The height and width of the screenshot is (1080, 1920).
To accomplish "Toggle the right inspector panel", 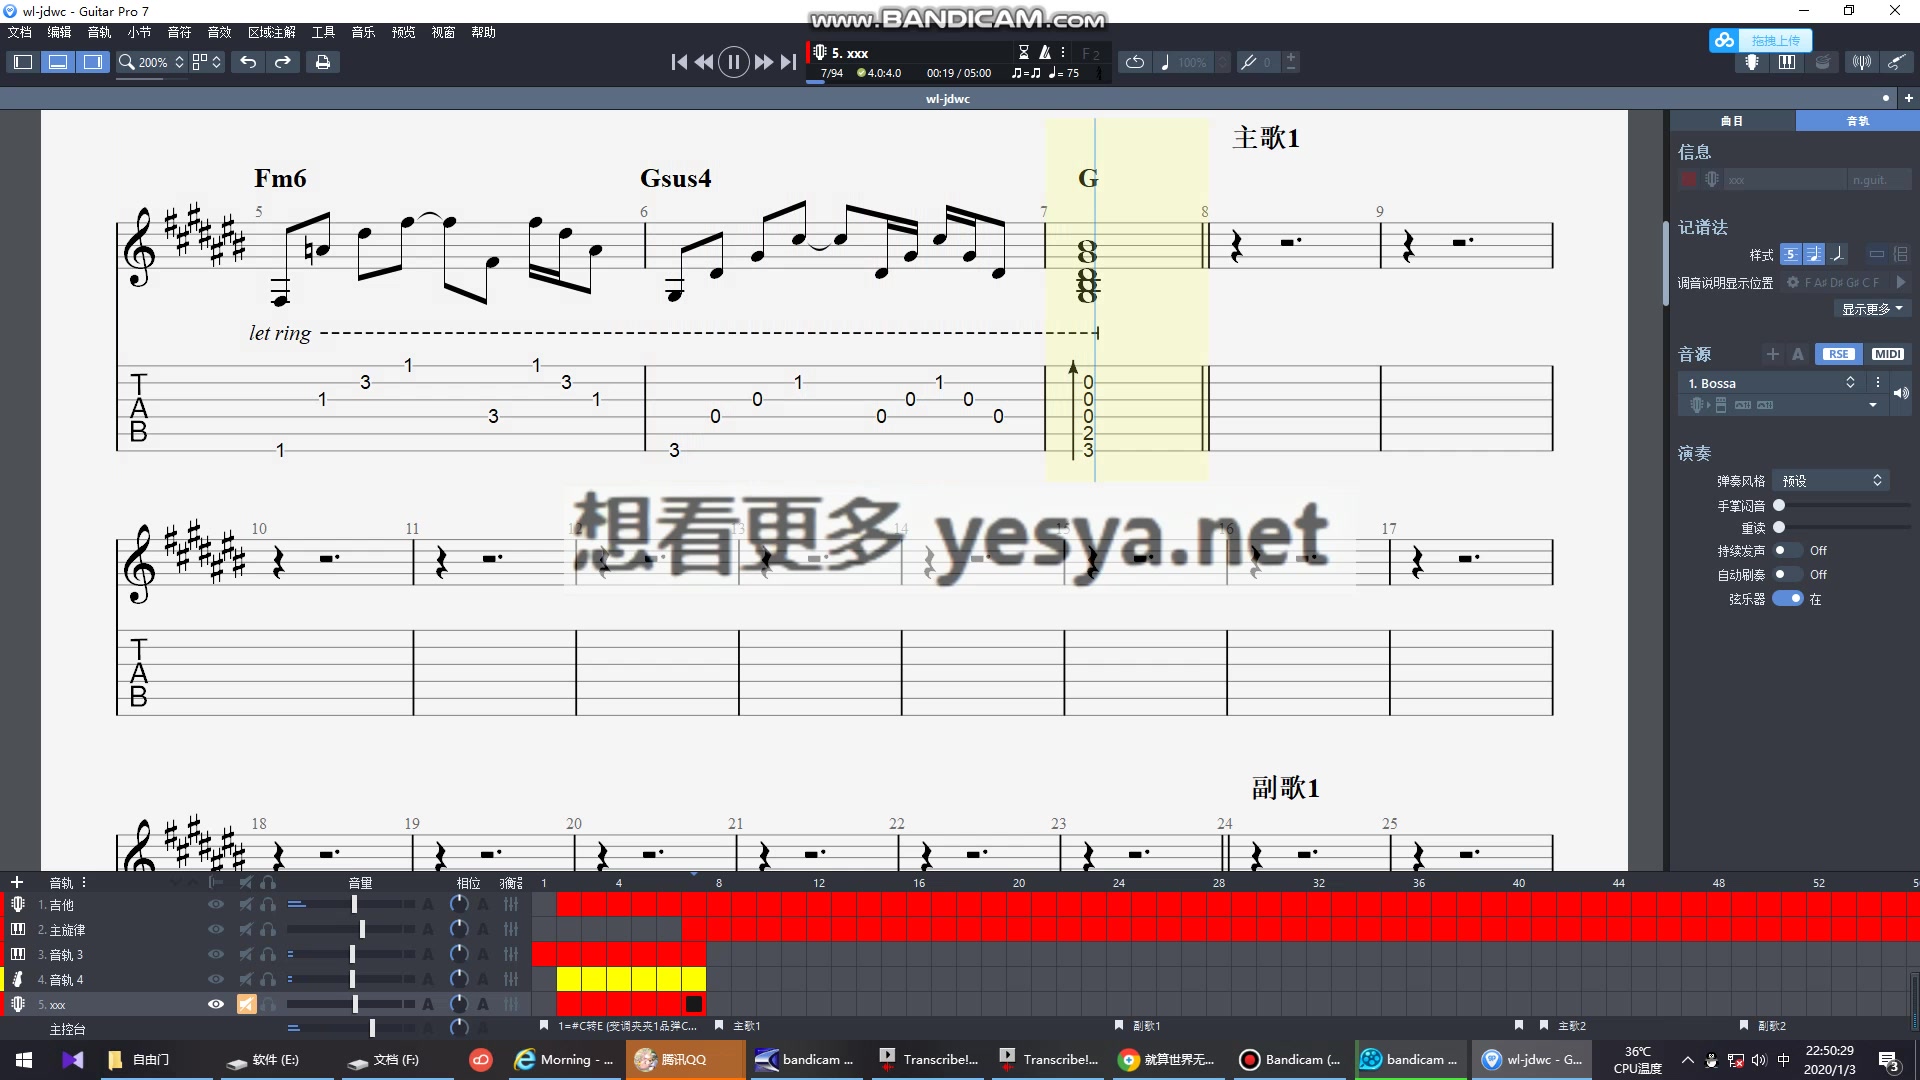I will pos(93,62).
